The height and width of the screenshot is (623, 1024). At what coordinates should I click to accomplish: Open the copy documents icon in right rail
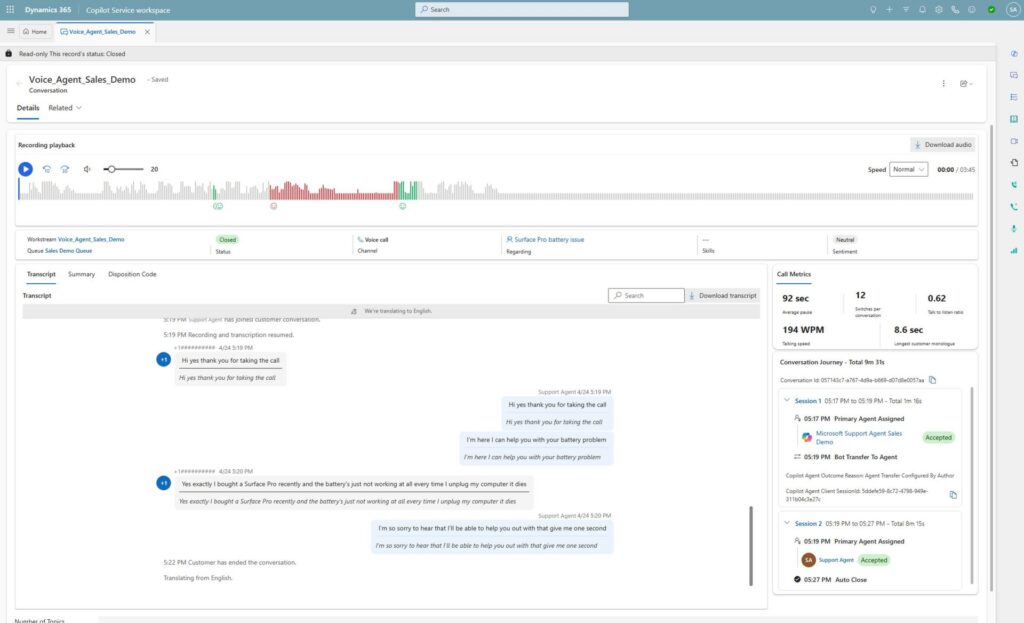pos(1014,163)
